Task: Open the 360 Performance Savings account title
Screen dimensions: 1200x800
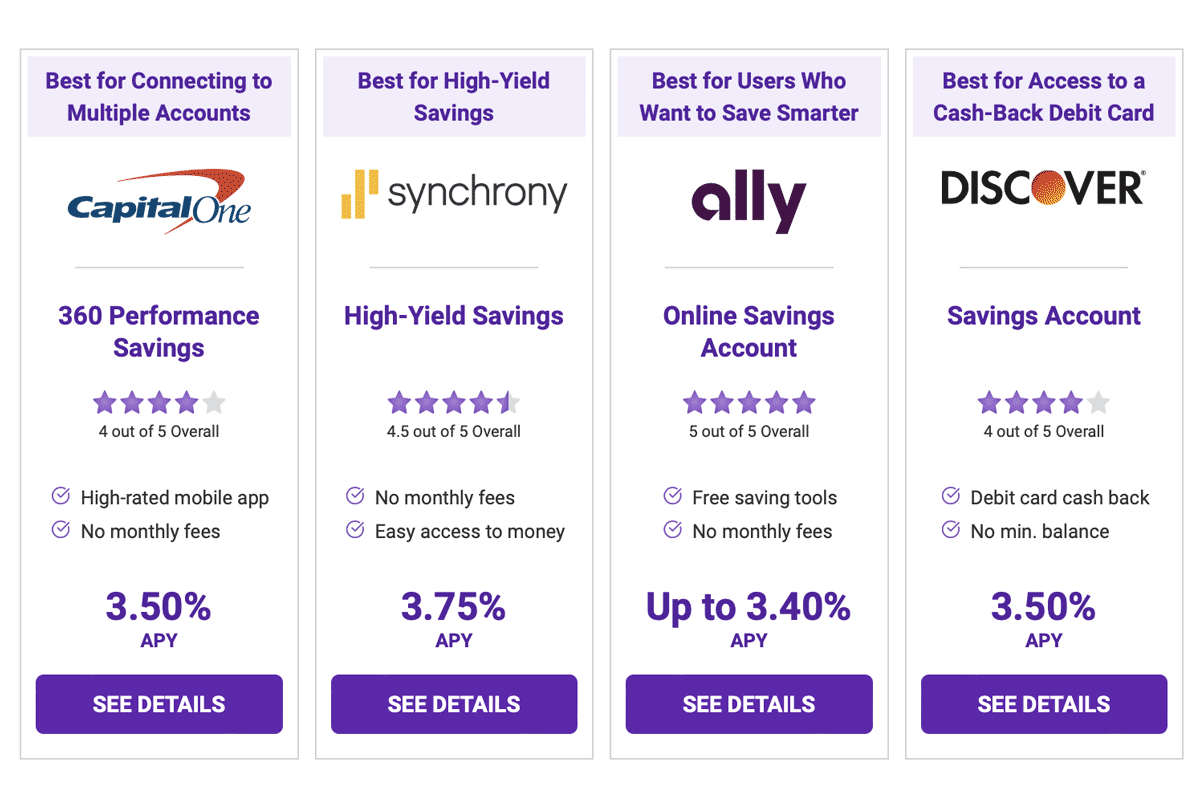Action: [158, 331]
